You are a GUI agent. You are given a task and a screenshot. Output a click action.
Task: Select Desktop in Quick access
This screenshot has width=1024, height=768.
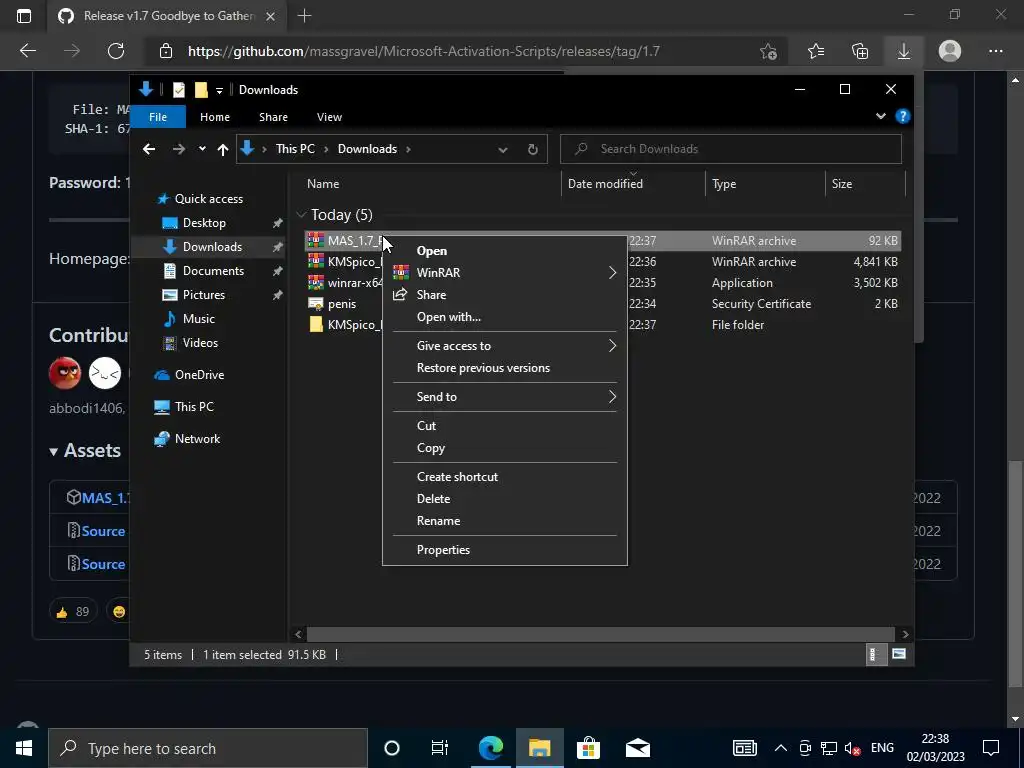[204, 223]
